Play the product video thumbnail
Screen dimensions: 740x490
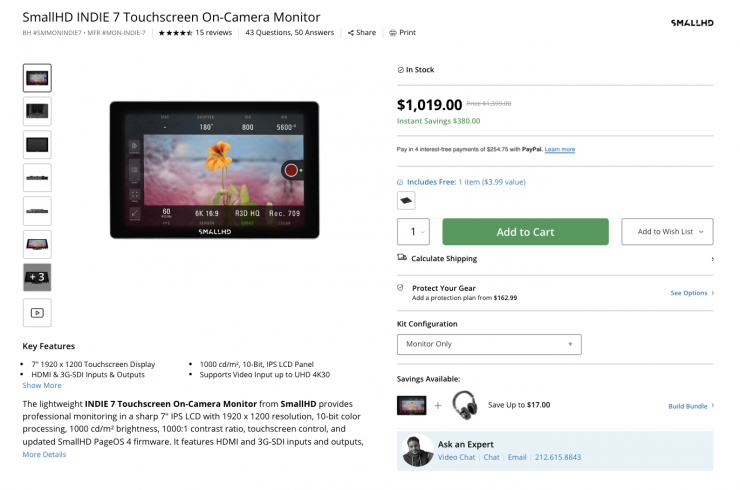click(x=37, y=313)
